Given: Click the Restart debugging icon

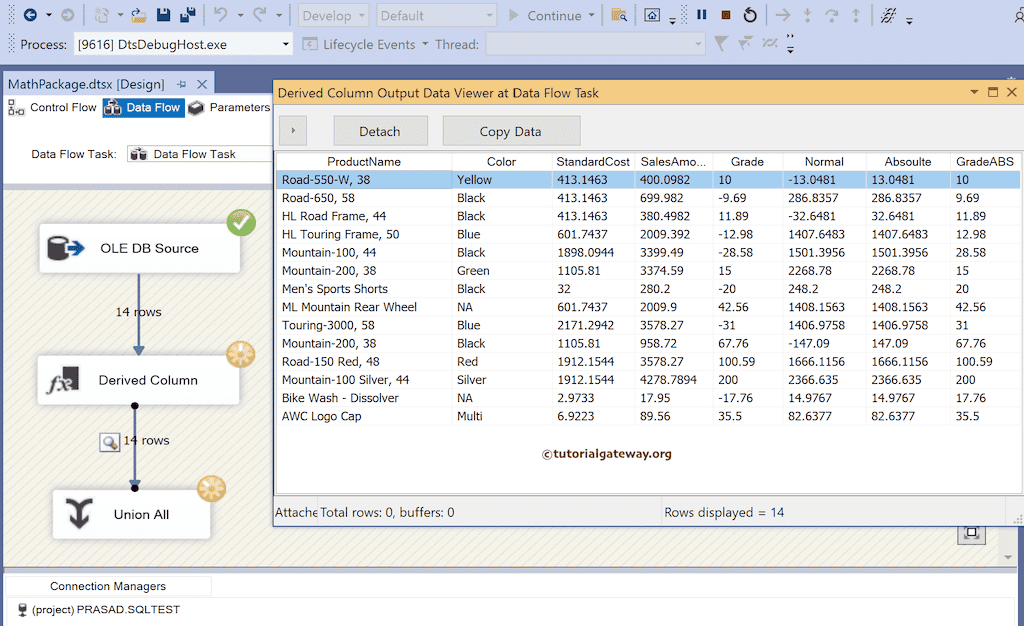Looking at the screenshot, I should click(x=751, y=15).
